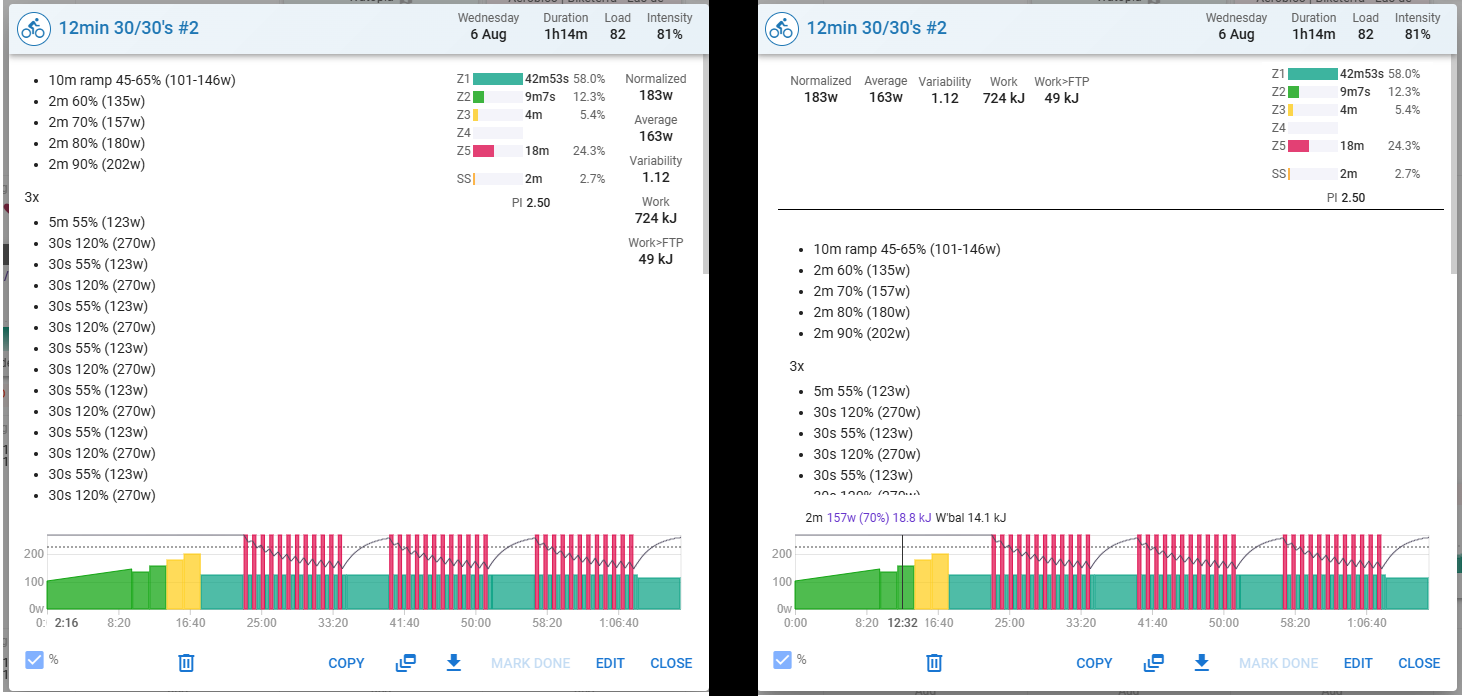
Task: Click the duplicate icon in the left panel
Action: point(405,663)
